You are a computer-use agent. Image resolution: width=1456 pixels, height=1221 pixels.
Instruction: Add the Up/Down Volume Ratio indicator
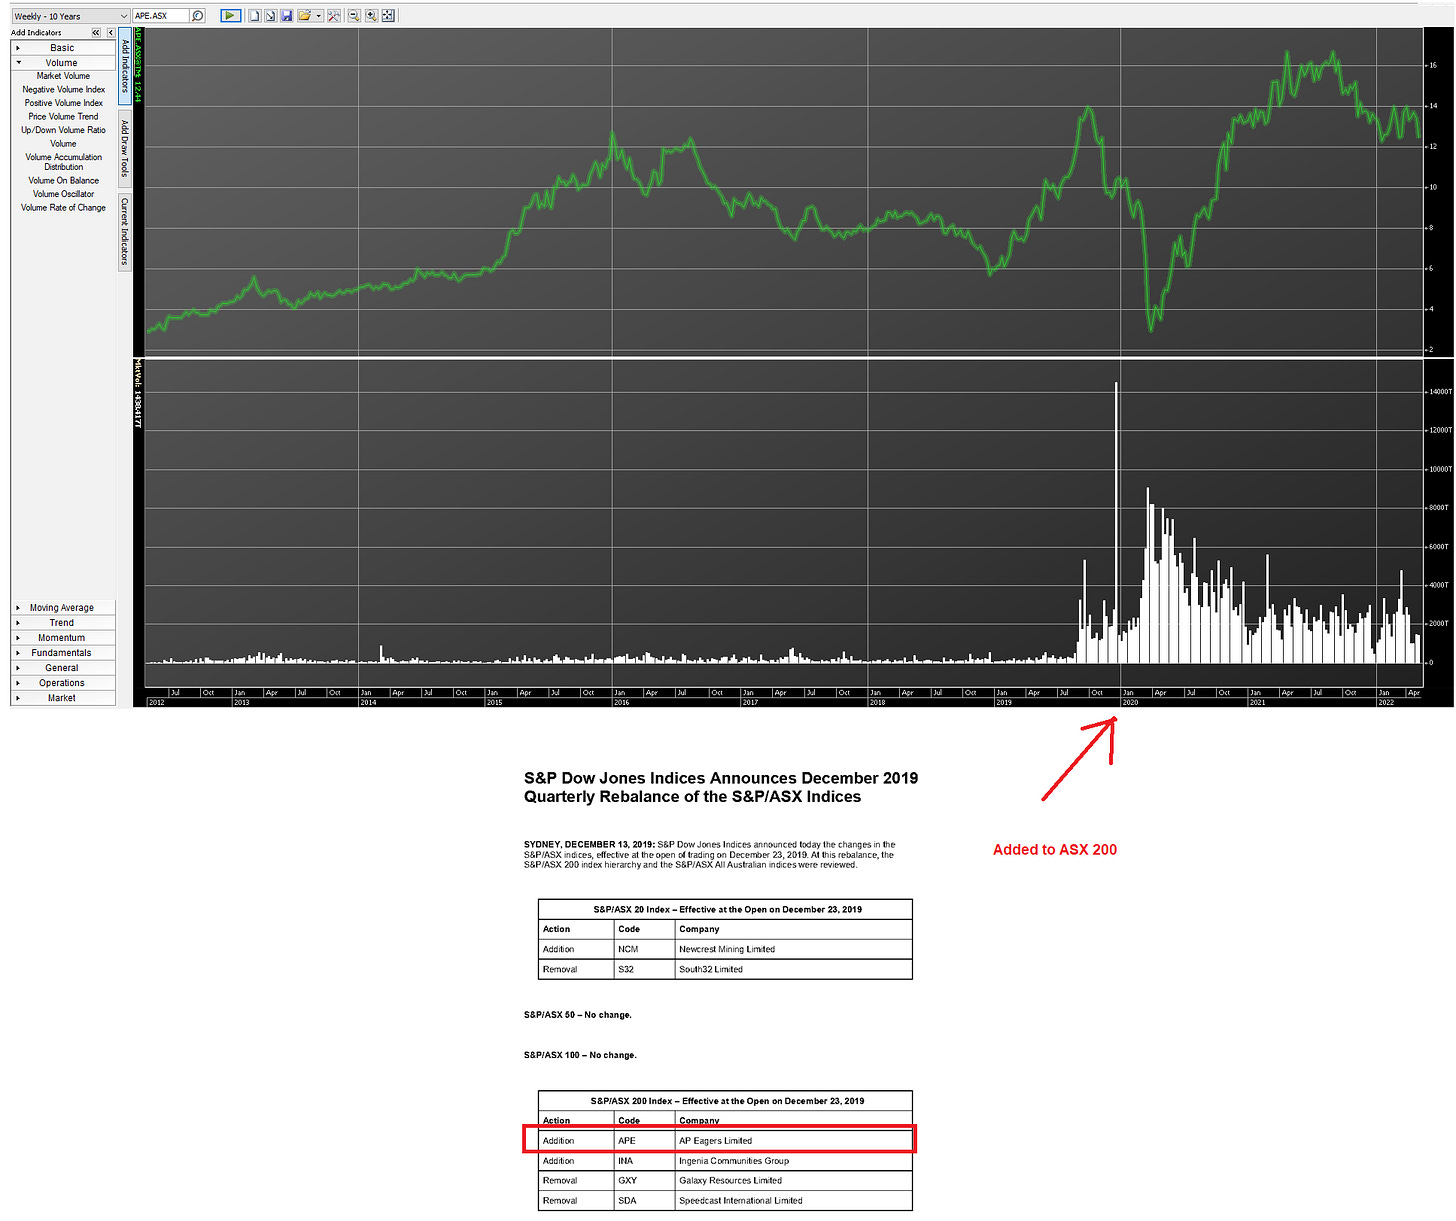point(63,130)
